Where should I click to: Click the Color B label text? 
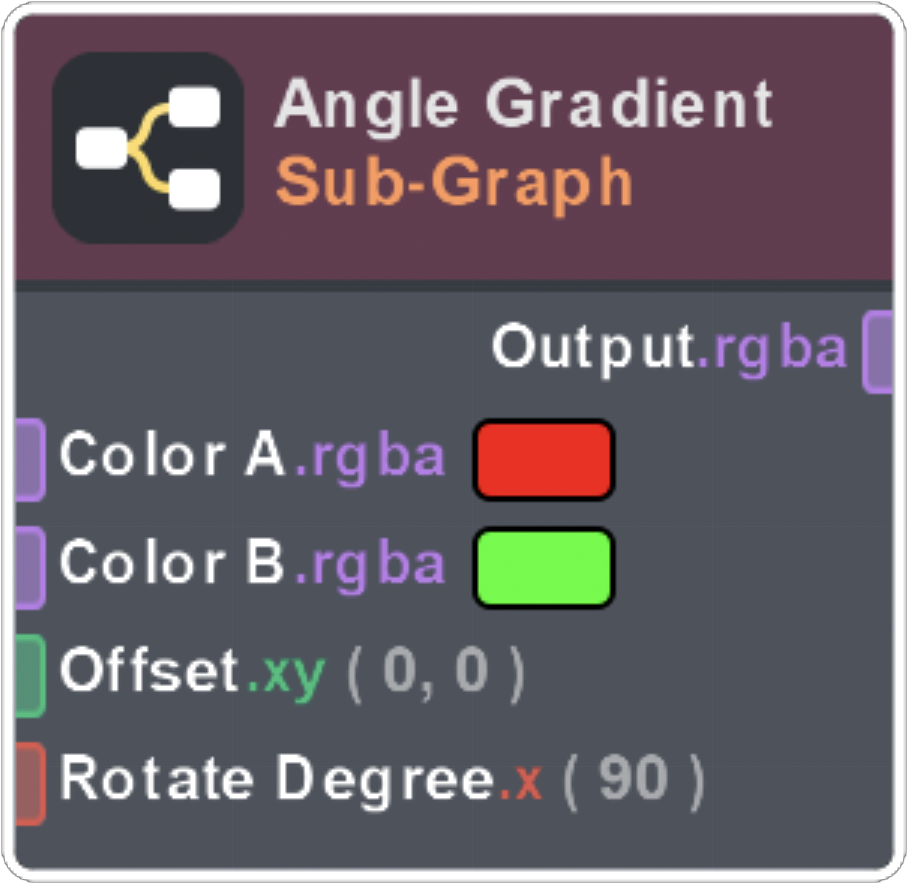coord(172,564)
